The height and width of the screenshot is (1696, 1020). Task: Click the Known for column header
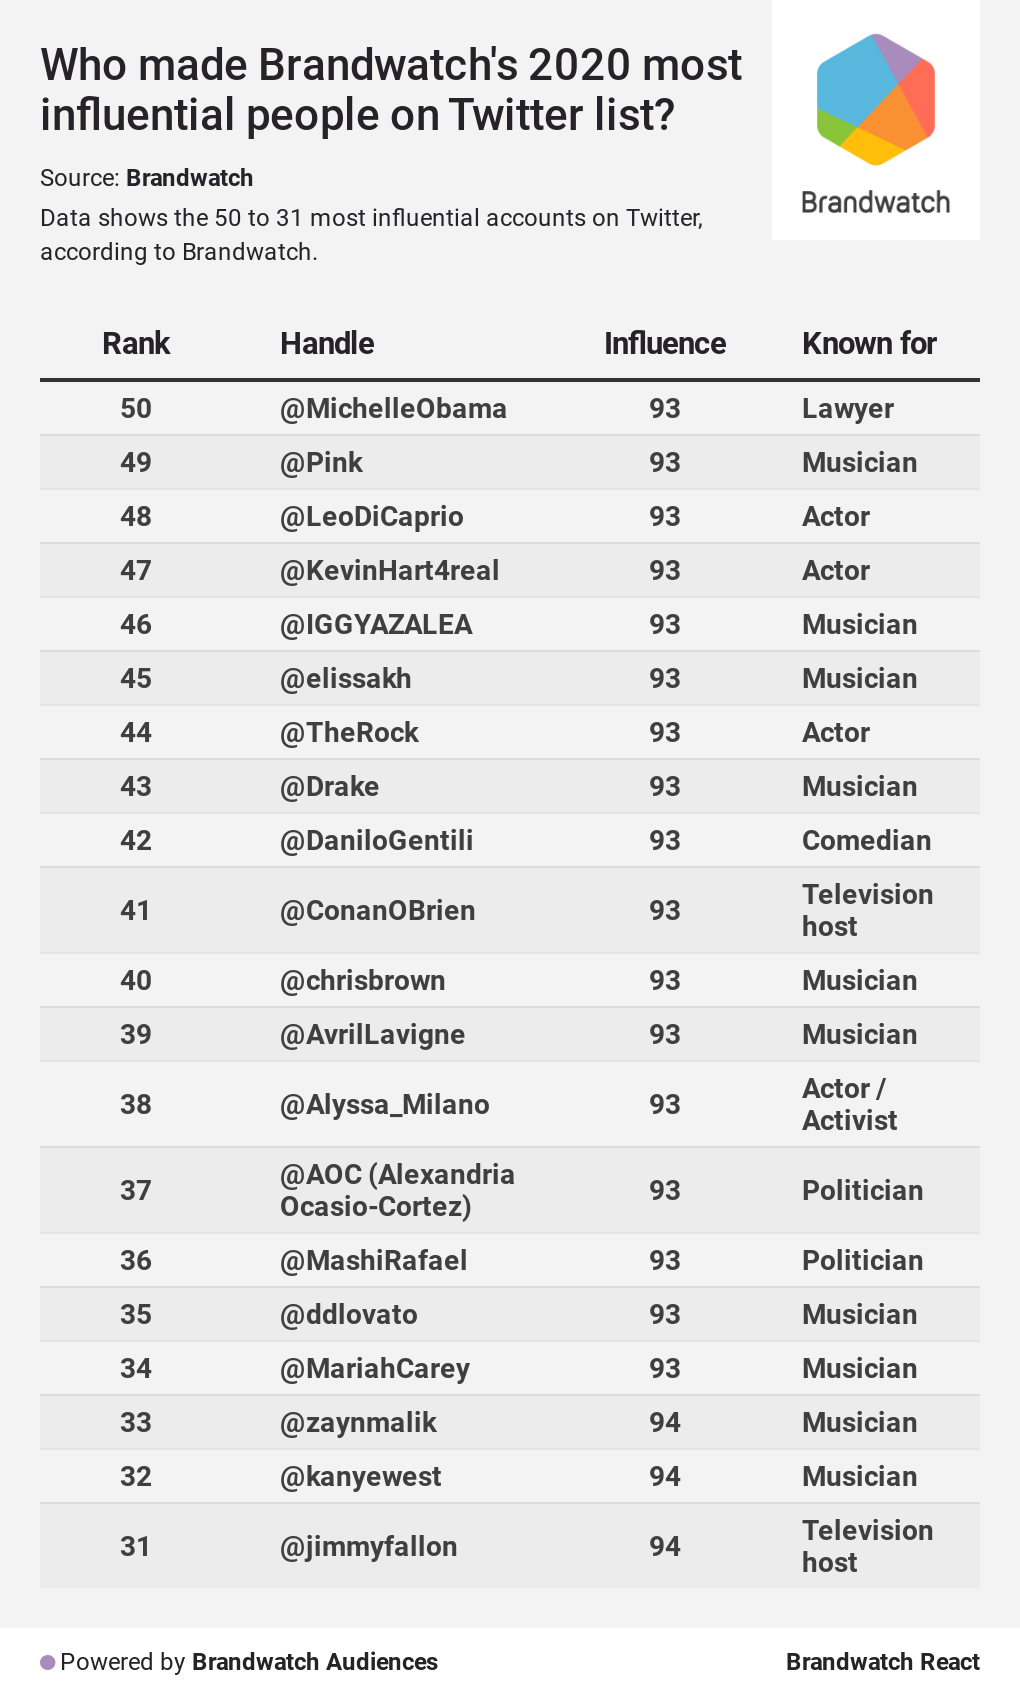pos(869,344)
